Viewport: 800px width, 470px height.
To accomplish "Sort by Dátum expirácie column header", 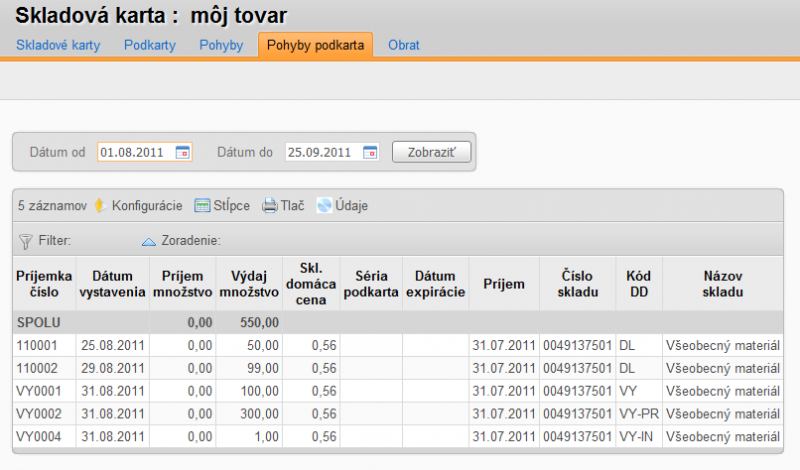I will [435, 284].
